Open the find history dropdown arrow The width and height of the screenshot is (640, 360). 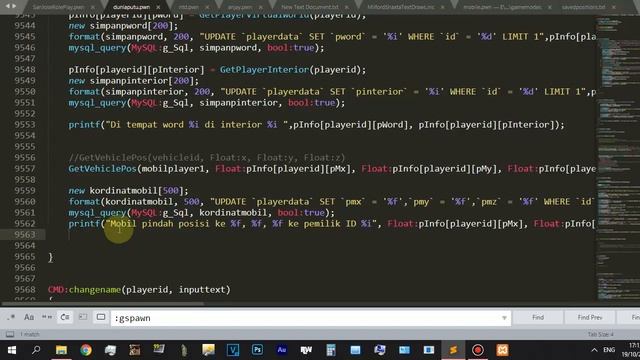pos(504,318)
